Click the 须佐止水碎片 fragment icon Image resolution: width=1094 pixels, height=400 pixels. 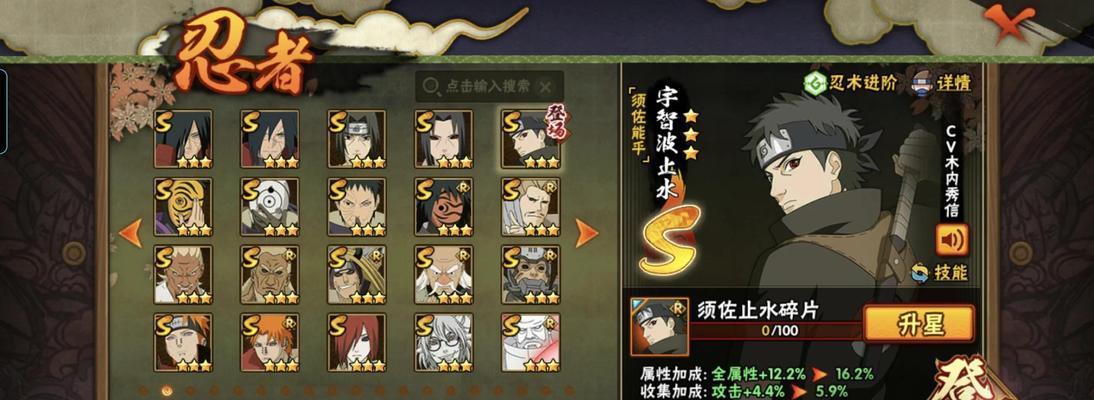click(659, 326)
